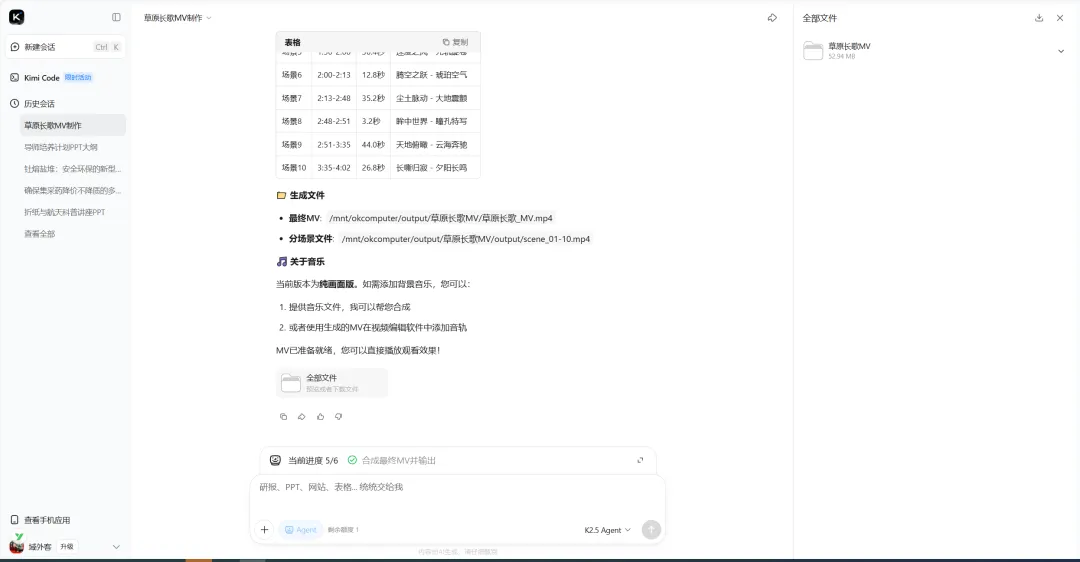The width and height of the screenshot is (1080, 562).
Task: Click the 升级 upgrade button
Action: (x=67, y=546)
